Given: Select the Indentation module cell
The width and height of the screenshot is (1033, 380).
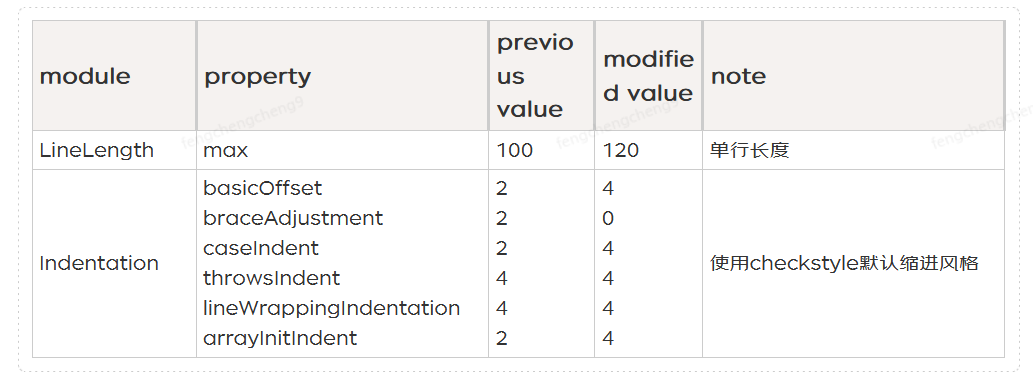Looking at the screenshot, I should pos(115,263).
